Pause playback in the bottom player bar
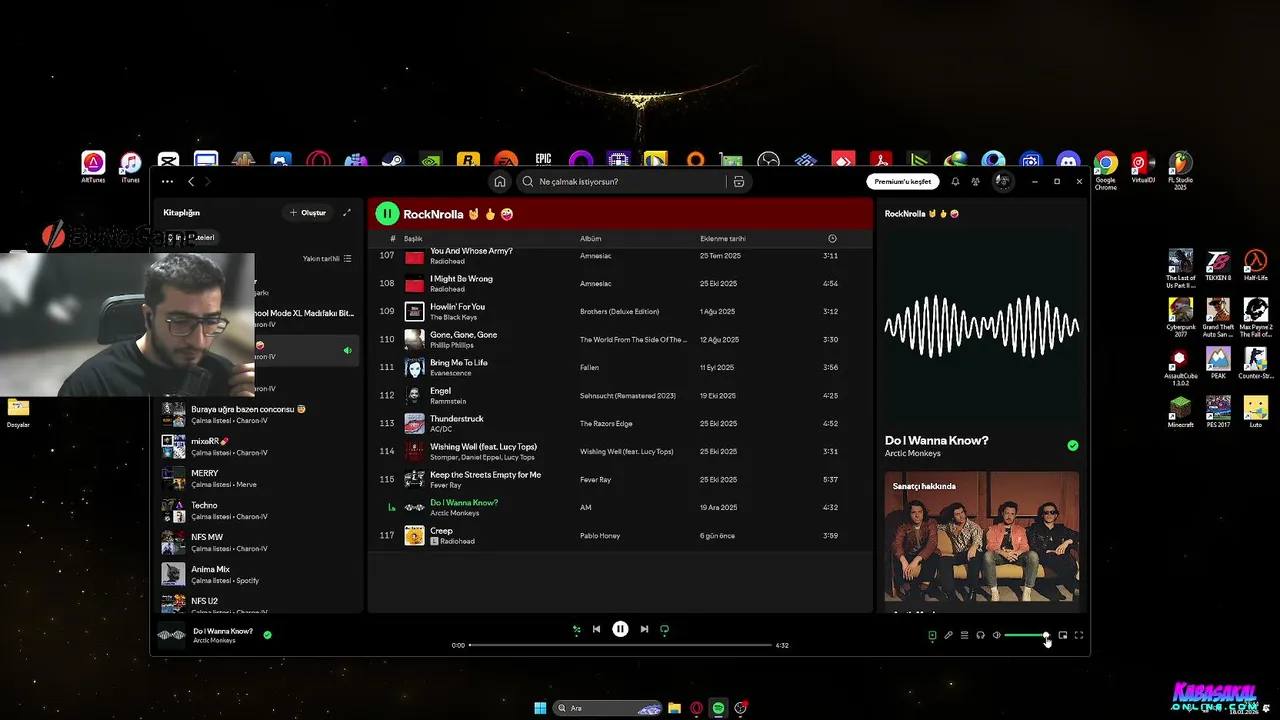Screen dimensions: 1280x720 pyautogui.click(x=620, y=629)
